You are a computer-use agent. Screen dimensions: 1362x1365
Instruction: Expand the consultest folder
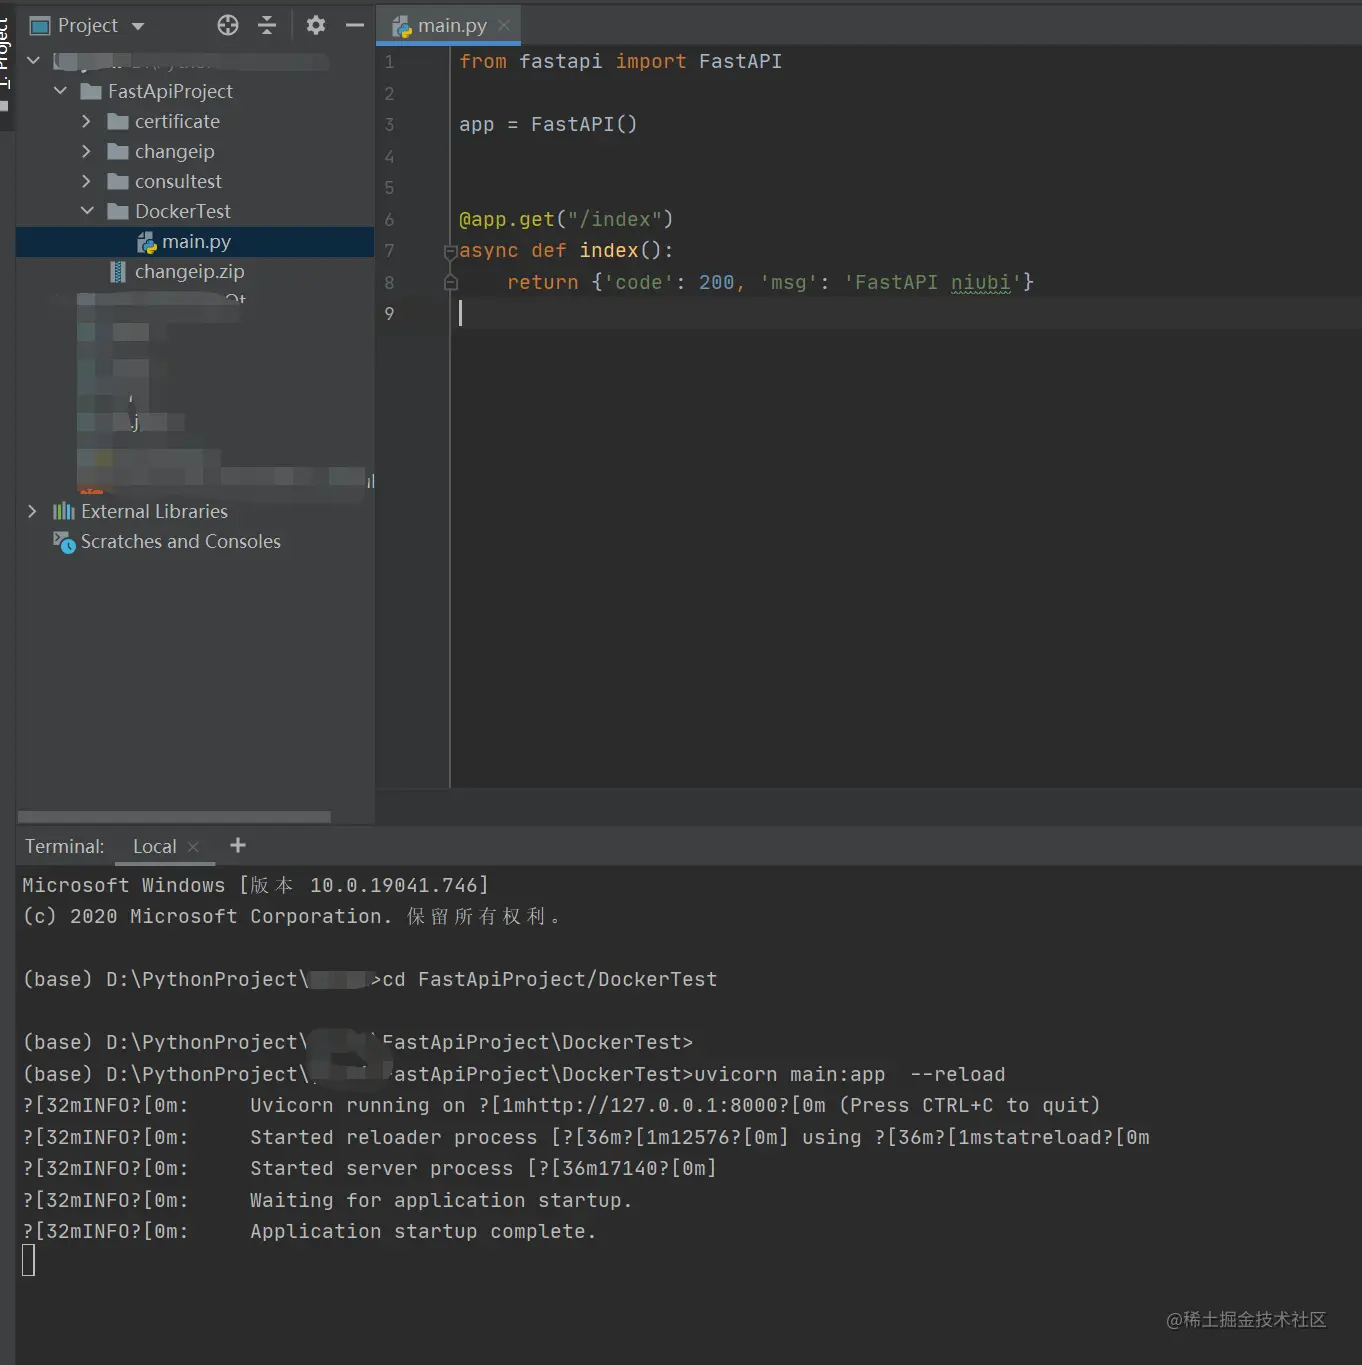(x=86, y=181)
